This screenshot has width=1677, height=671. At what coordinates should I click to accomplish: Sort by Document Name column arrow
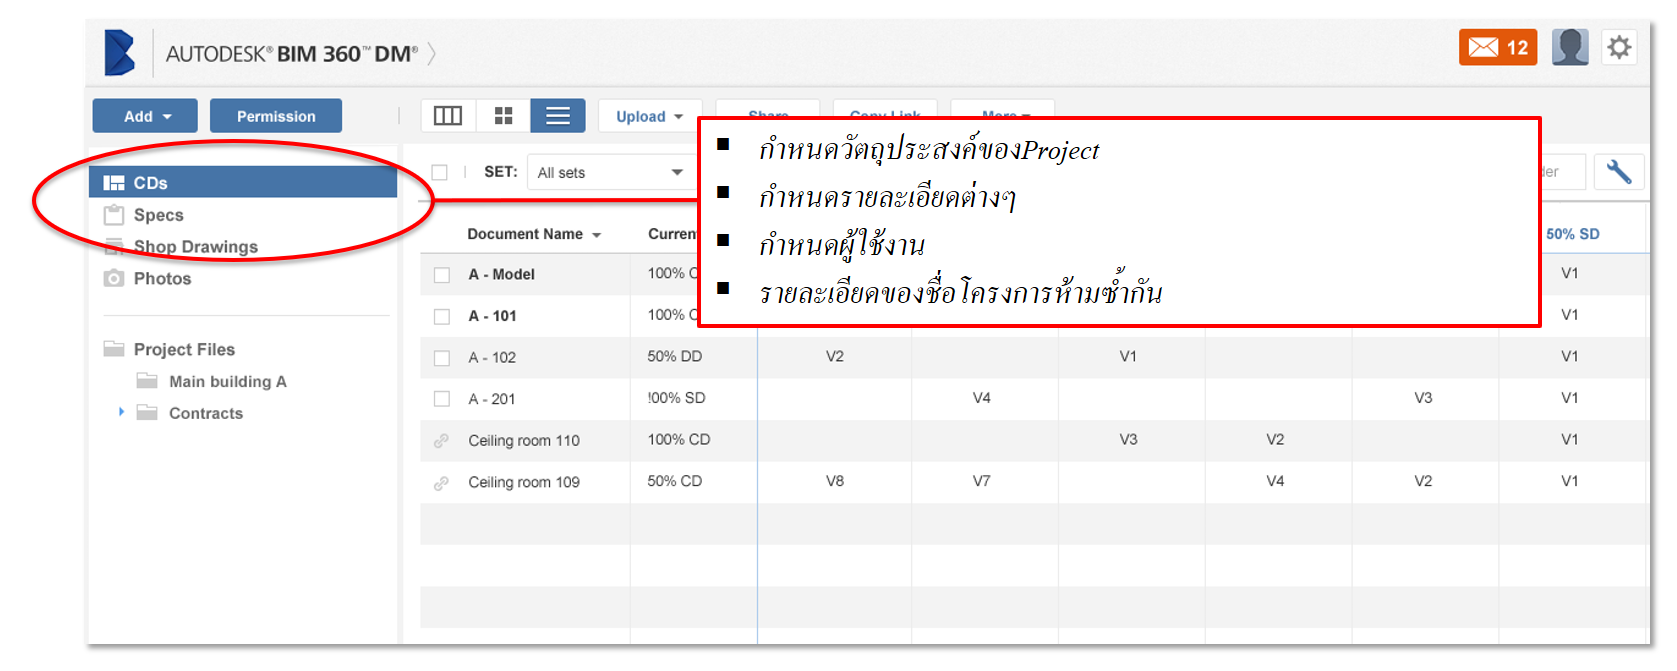[x=597, y=235]
